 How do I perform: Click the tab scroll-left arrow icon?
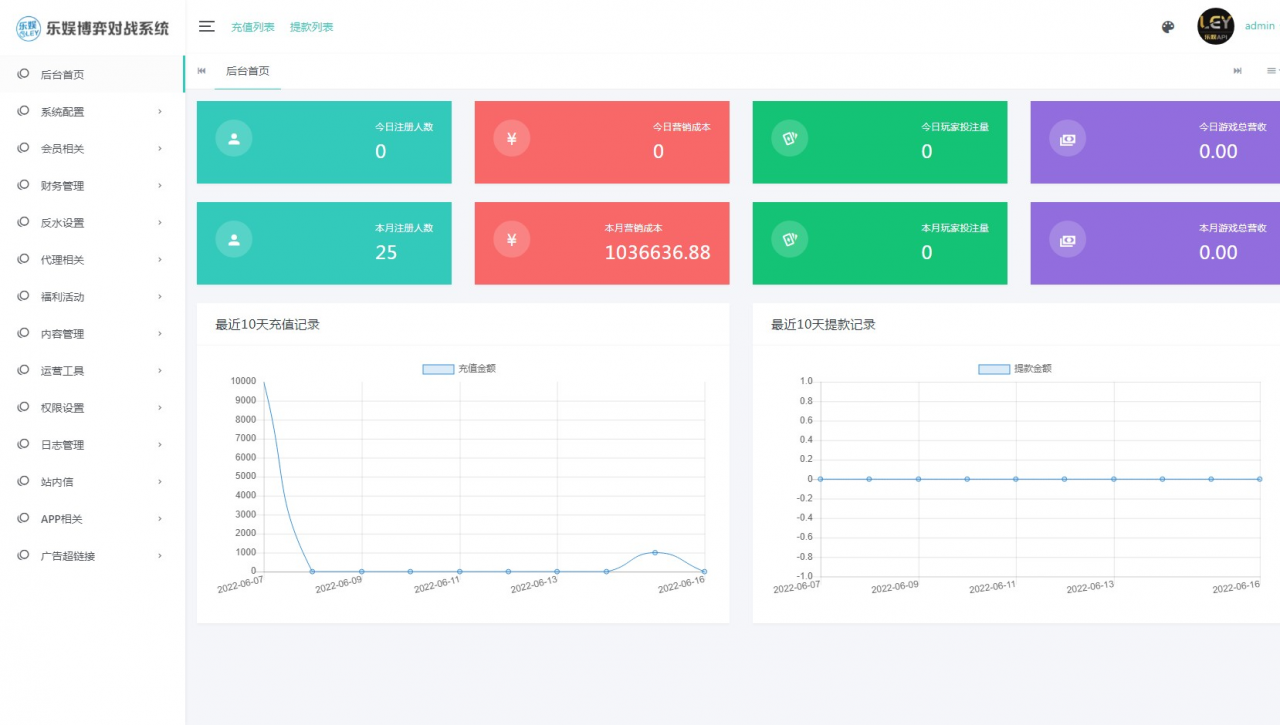pos(202,71)
